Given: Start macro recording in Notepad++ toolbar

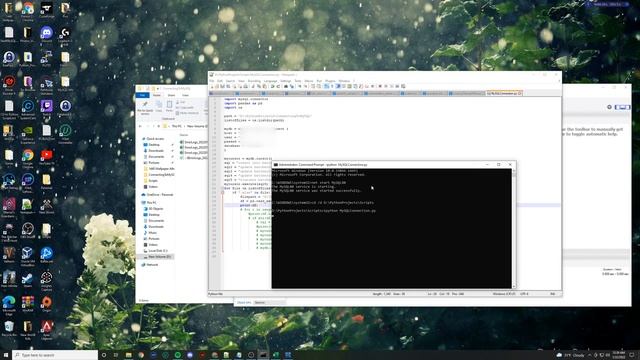Looking at the screenshot, I should 380,87.
